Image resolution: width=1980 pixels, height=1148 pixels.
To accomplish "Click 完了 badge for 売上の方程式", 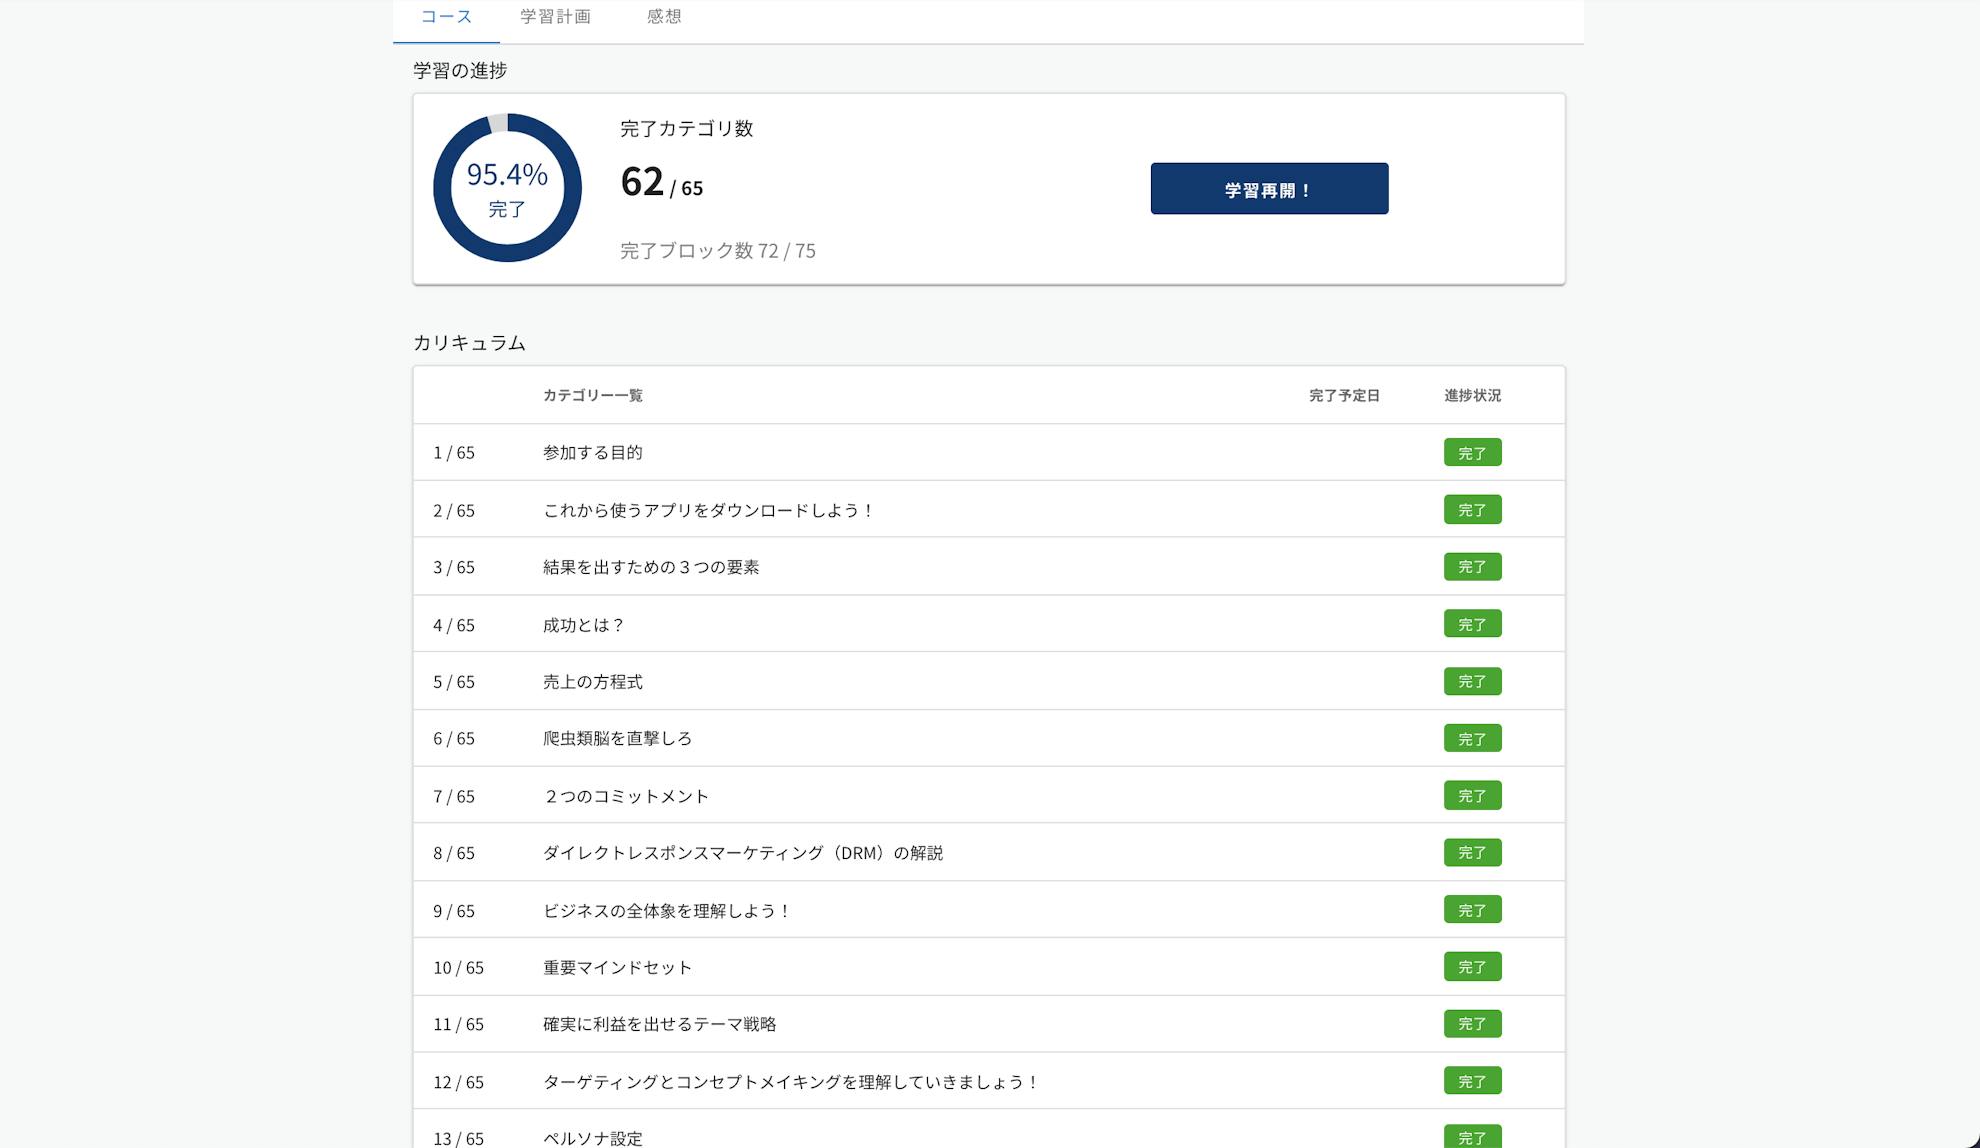I will 1472,682.
